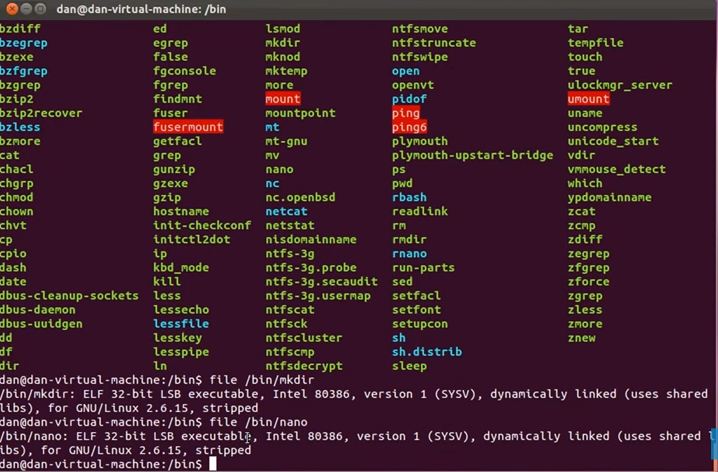Click the 'mkdir' entry in listing

[x=283, y=43]
